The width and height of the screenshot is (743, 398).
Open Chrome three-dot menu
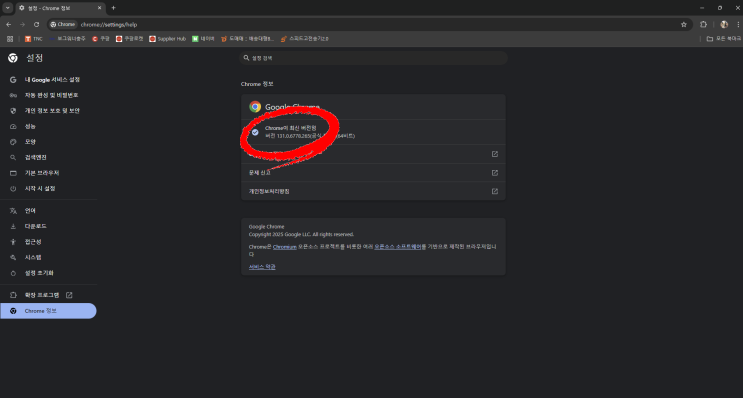[x=738, y=25]
